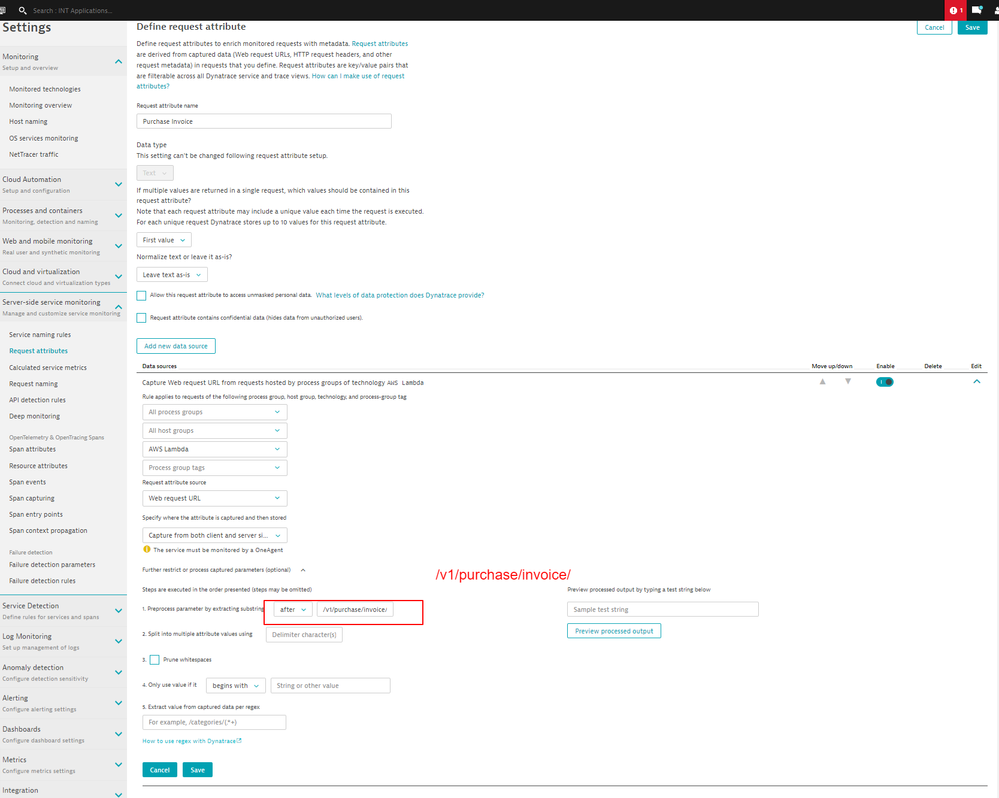
Task: Open the AWS Lambda technology dropdown
Action: (215, 449)
